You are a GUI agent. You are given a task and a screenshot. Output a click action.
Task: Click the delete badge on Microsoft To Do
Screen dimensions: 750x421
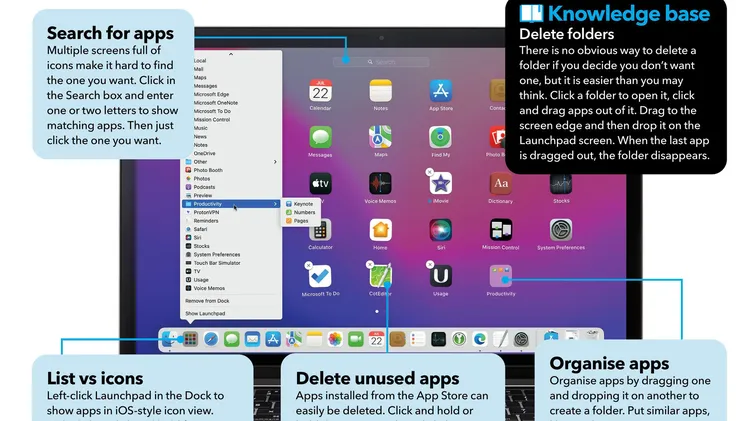click(x=309, y=265)
